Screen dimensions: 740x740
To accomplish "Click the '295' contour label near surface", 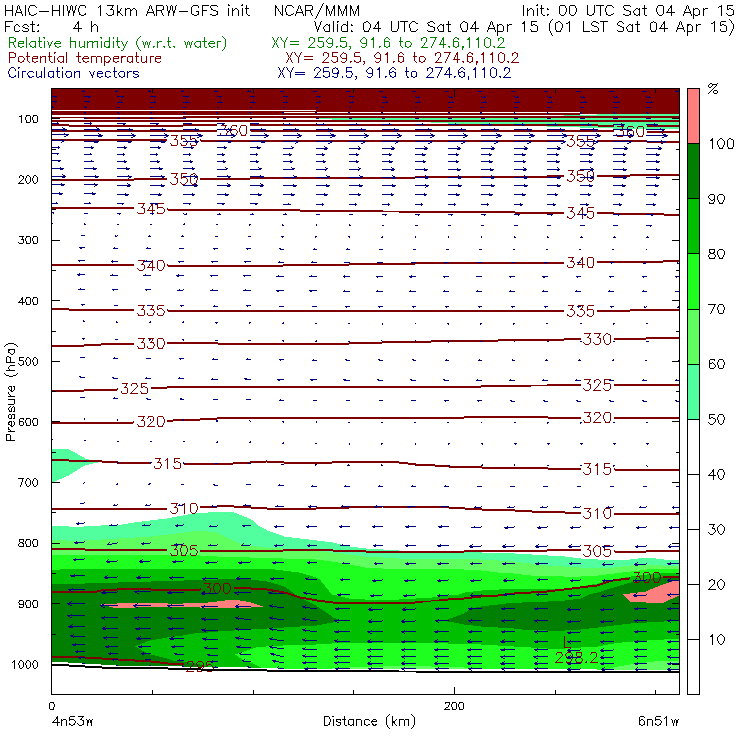I will (200, 666).
